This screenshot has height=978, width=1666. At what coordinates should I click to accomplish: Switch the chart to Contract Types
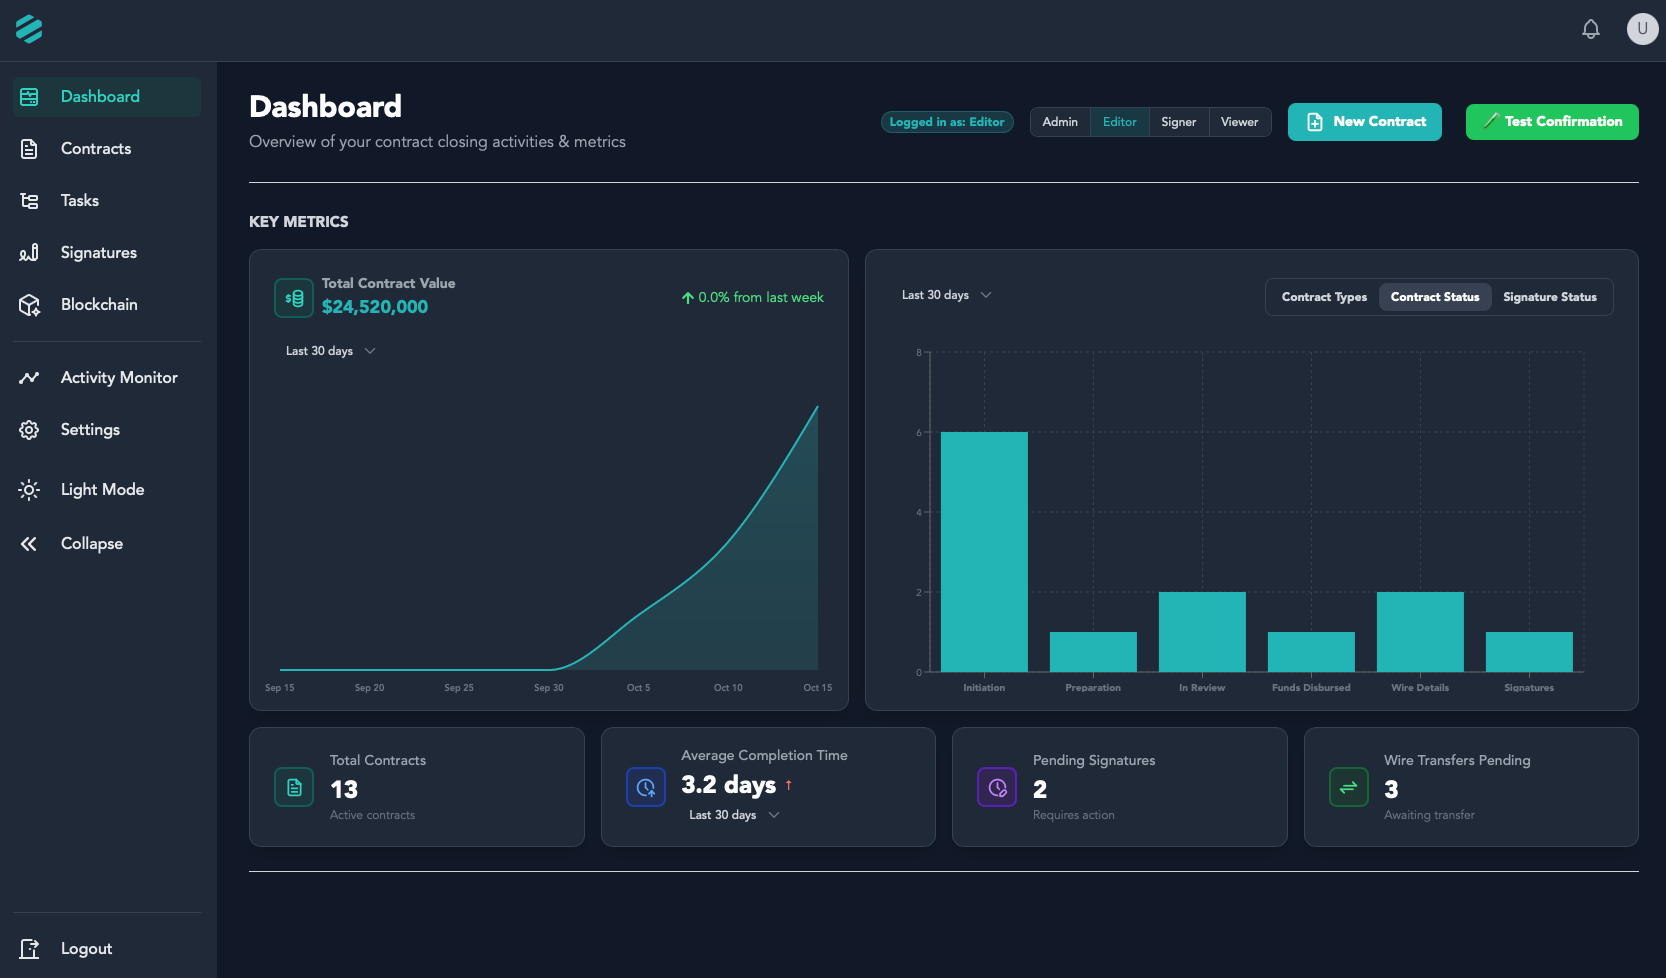coord(1323,296)
